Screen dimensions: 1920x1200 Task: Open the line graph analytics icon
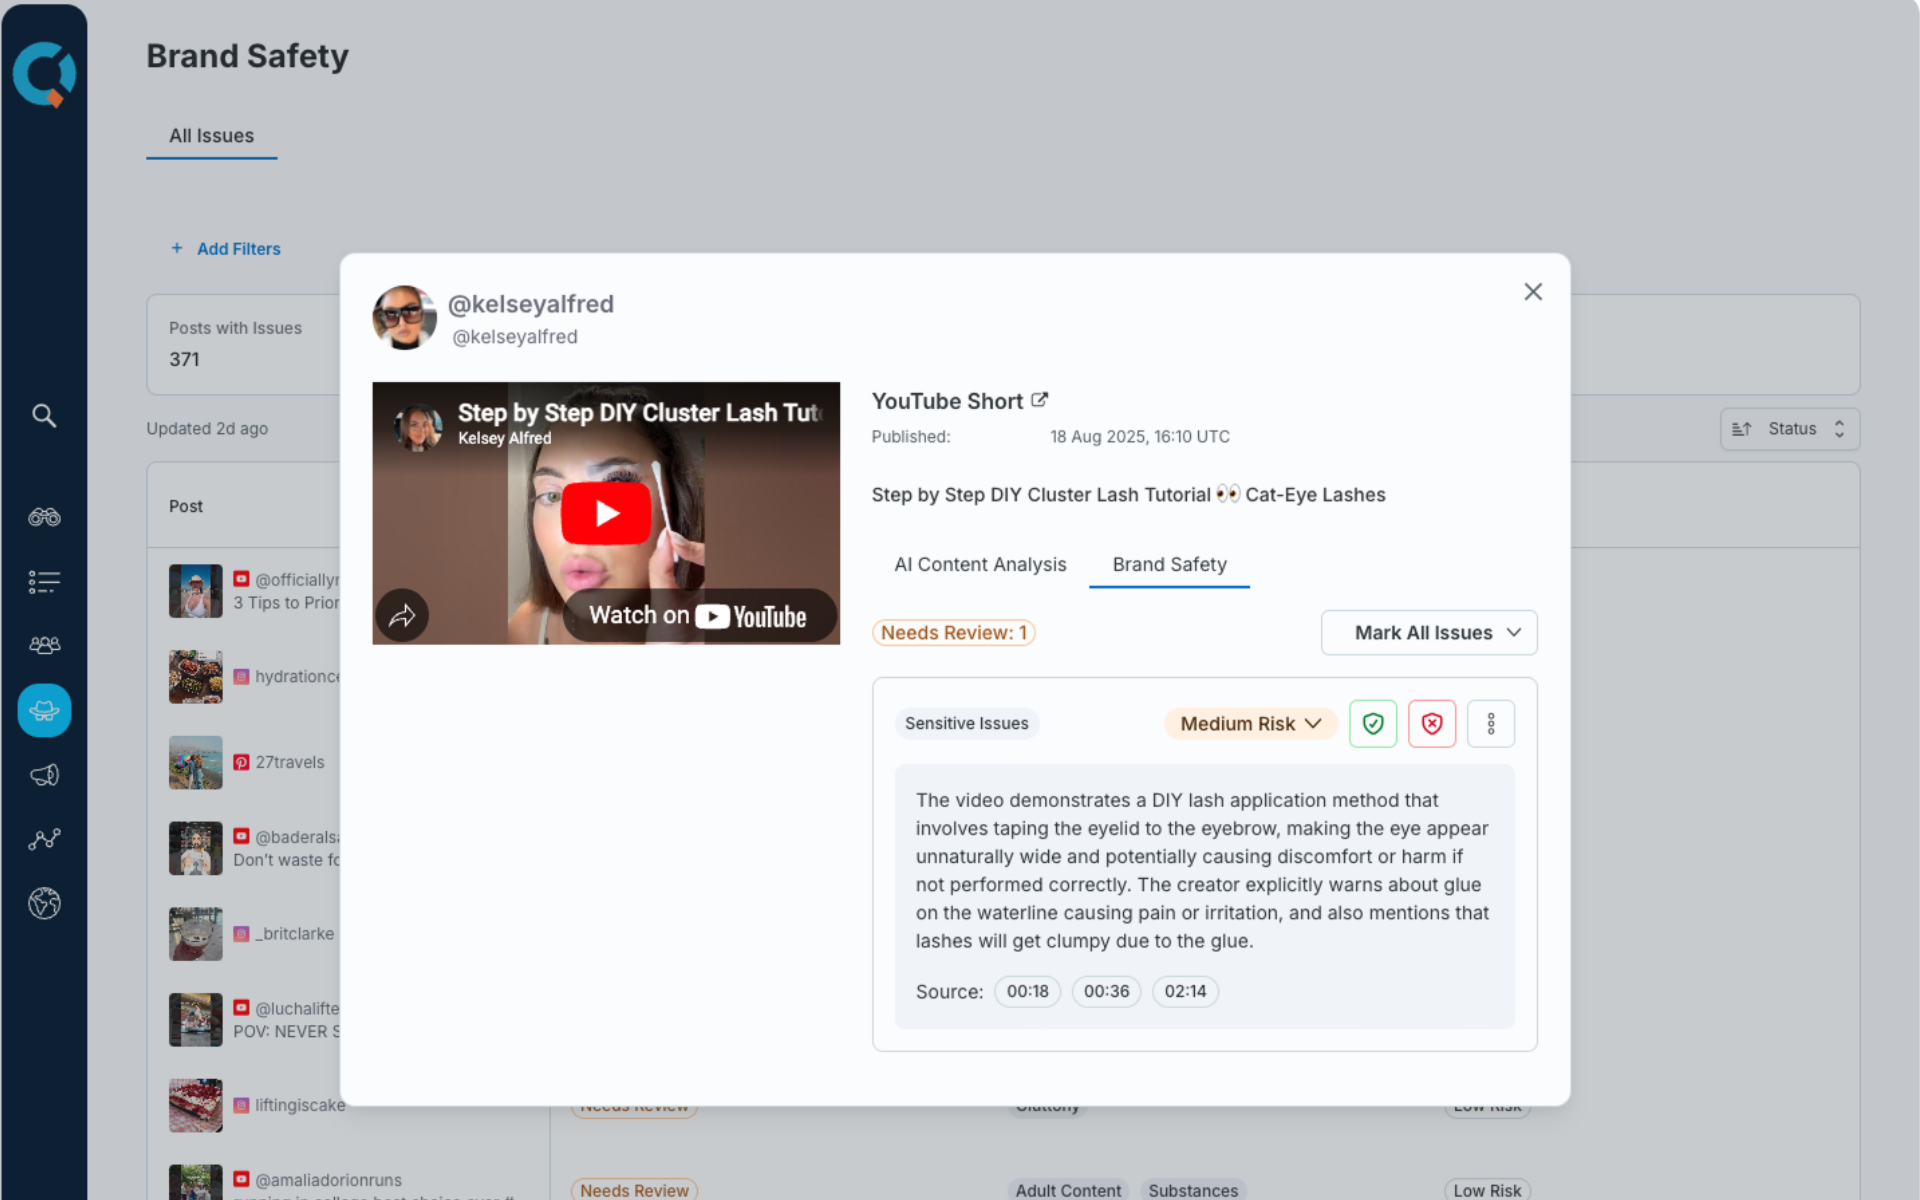(44, 839)
